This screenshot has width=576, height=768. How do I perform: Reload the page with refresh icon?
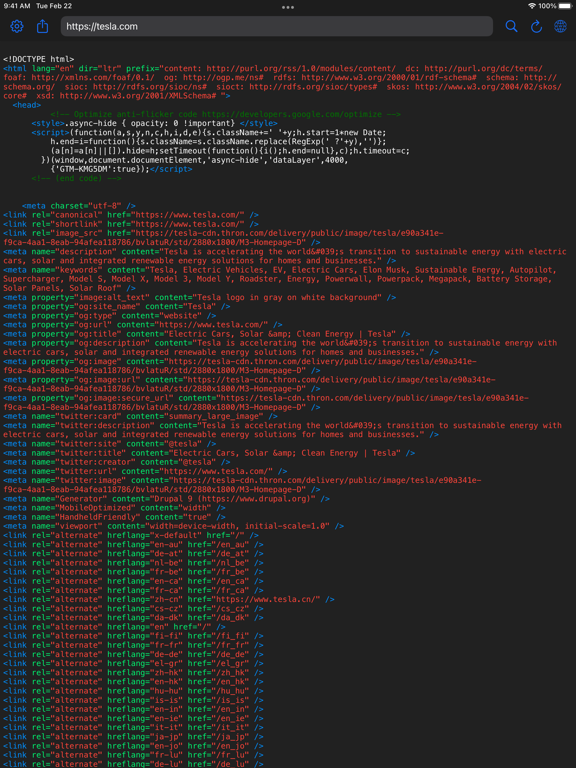[536, 26]
